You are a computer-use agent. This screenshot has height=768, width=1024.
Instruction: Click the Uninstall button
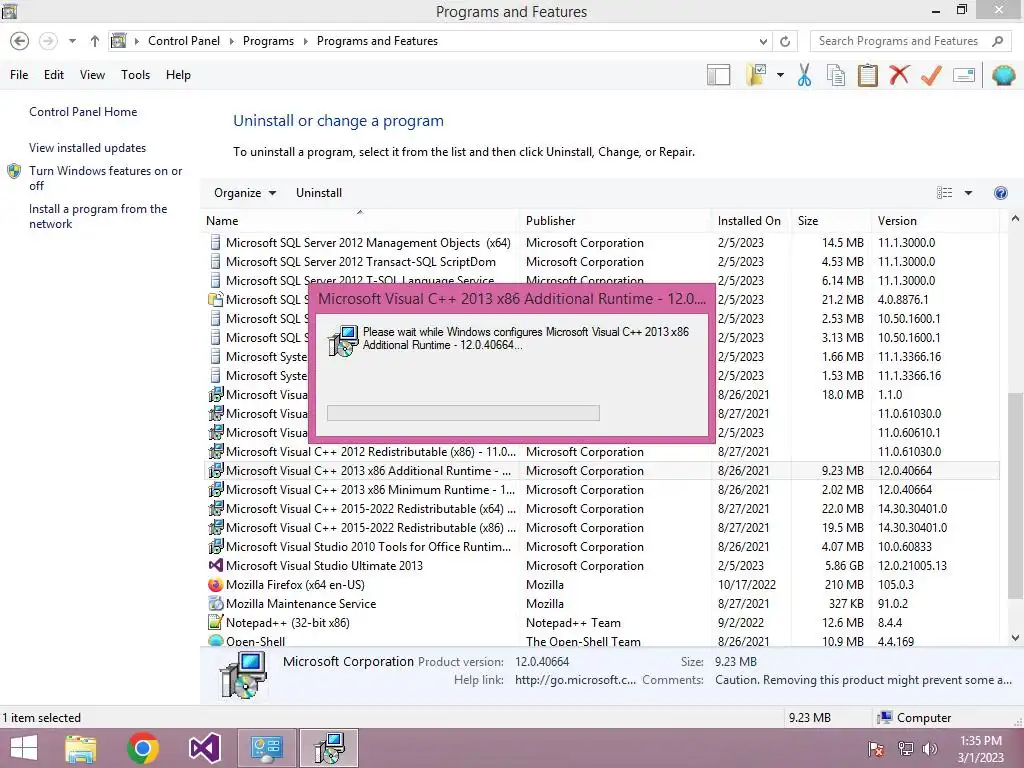[319, 193]
